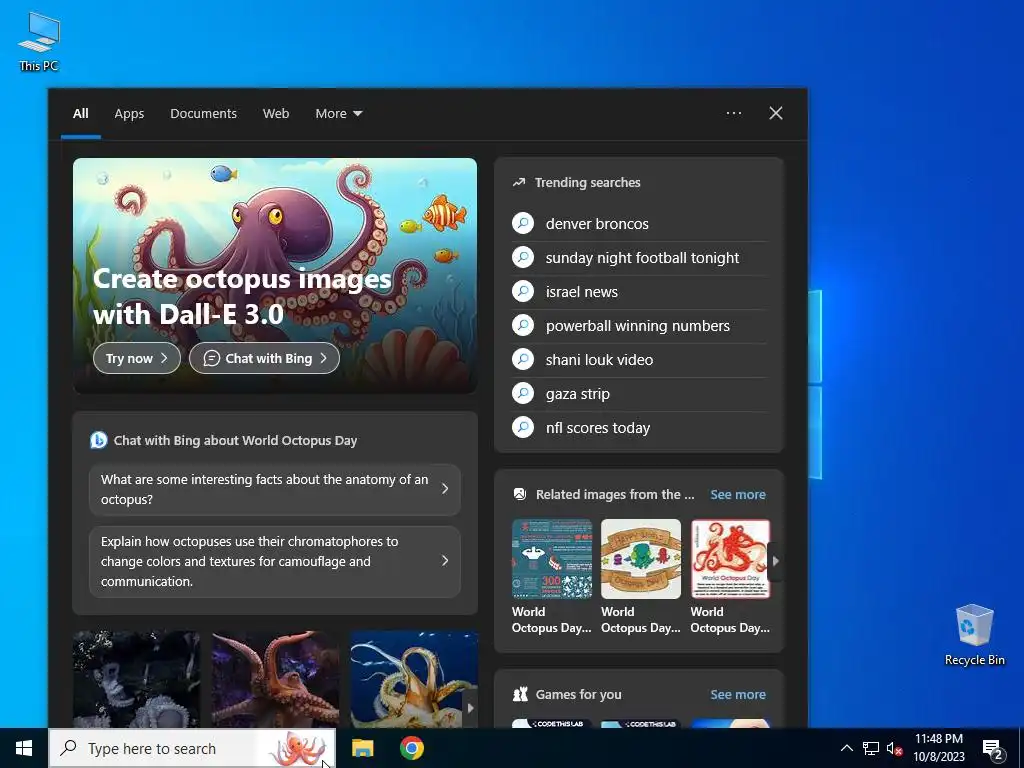This screenshot has height=768, width=1024.
Task: Click the Games for you chess icon
Action: coord(520,694)
